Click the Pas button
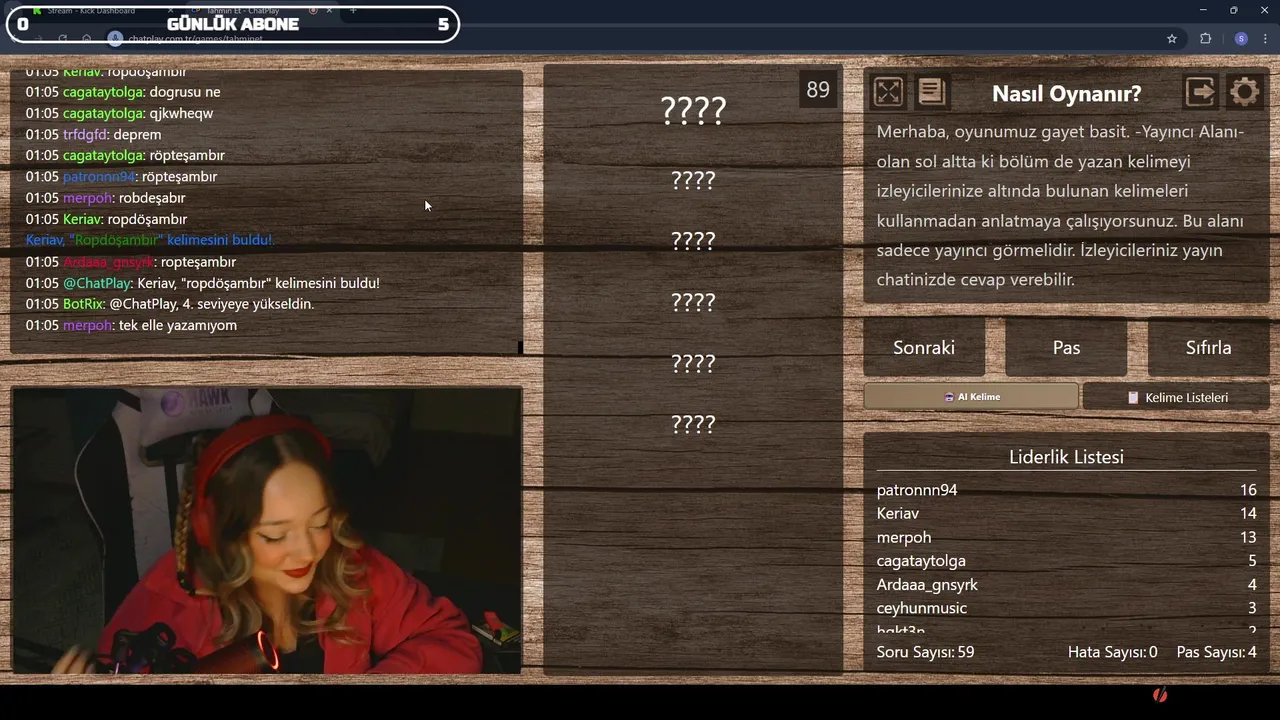Viewport: 1280px width, 720px height. tap(1066, 347)
